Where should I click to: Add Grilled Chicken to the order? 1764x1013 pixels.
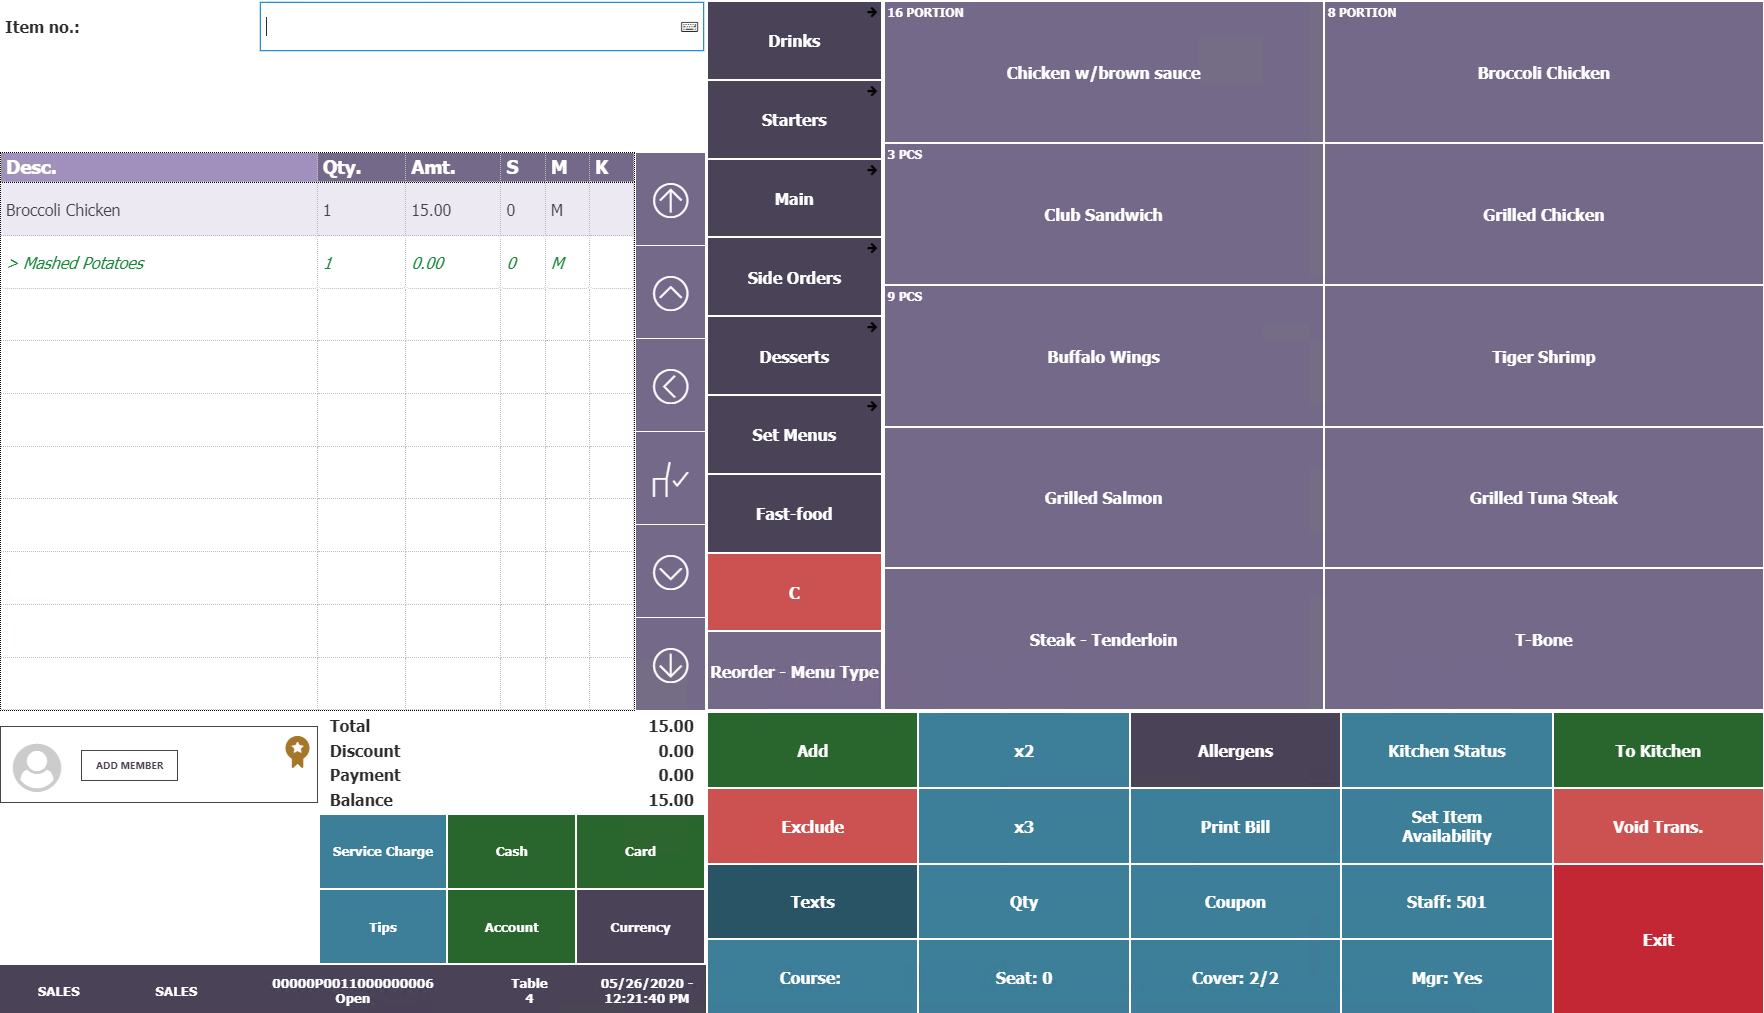click(1543, 215)
